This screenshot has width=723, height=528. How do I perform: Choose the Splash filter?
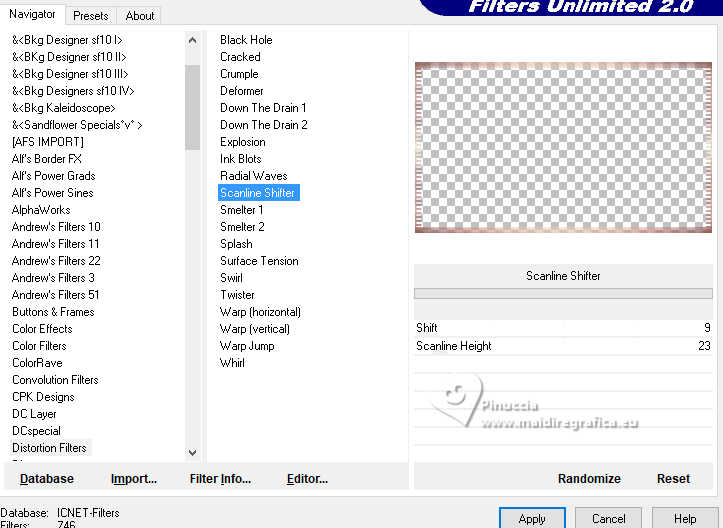[x=236, y=244]
